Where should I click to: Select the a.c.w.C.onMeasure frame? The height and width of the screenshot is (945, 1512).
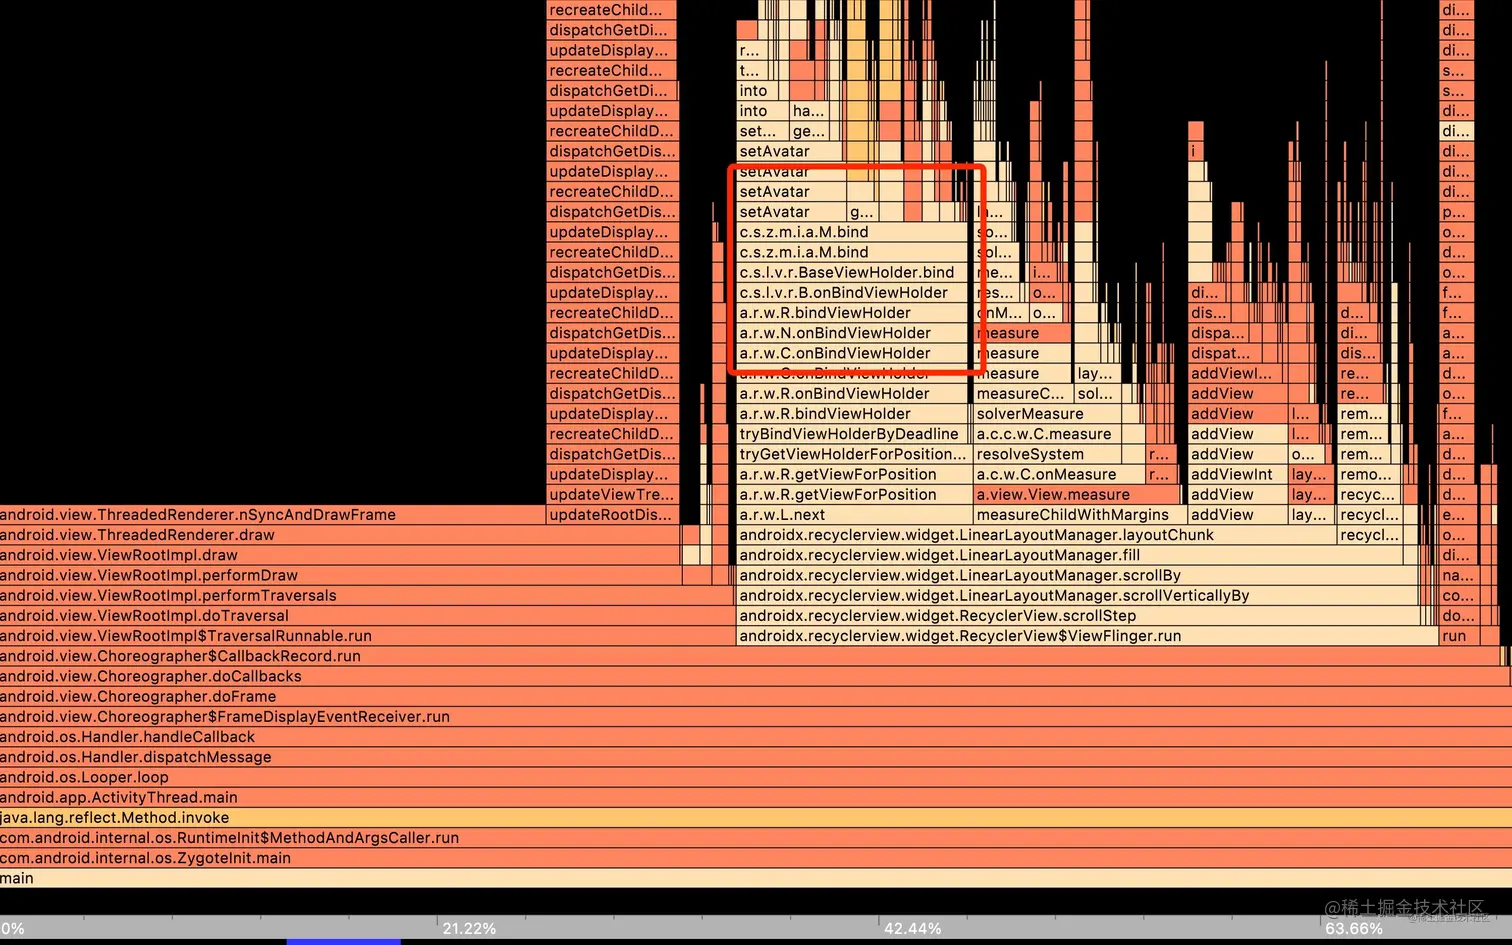(1060, 474)
